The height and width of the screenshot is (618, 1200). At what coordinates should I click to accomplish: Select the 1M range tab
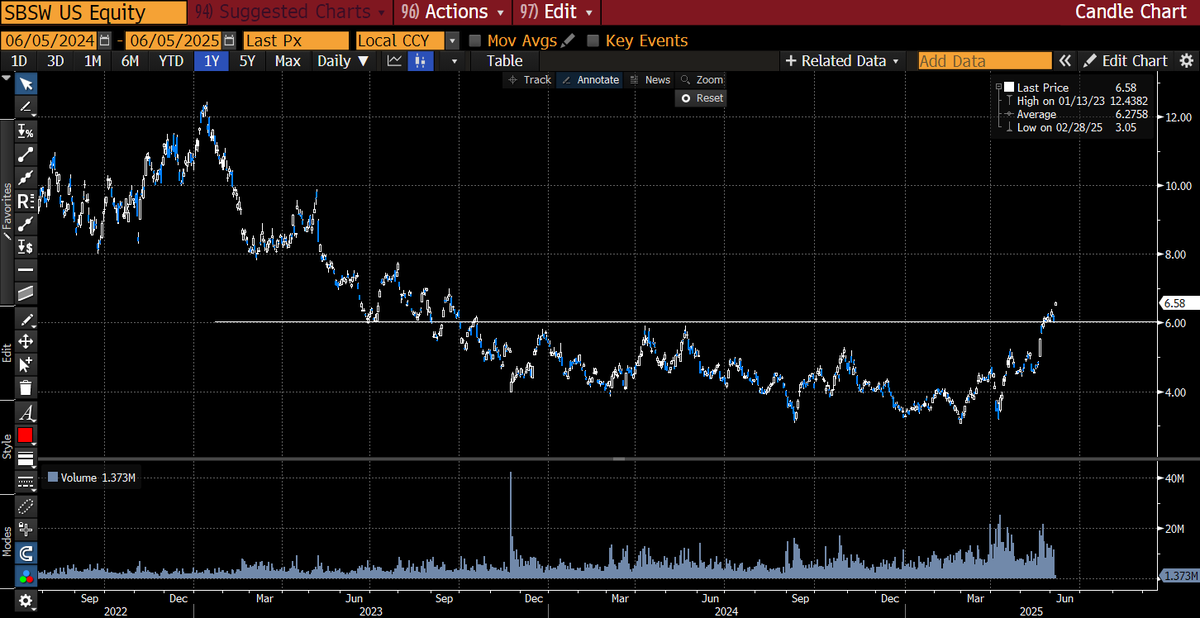(x=92, y=61)
